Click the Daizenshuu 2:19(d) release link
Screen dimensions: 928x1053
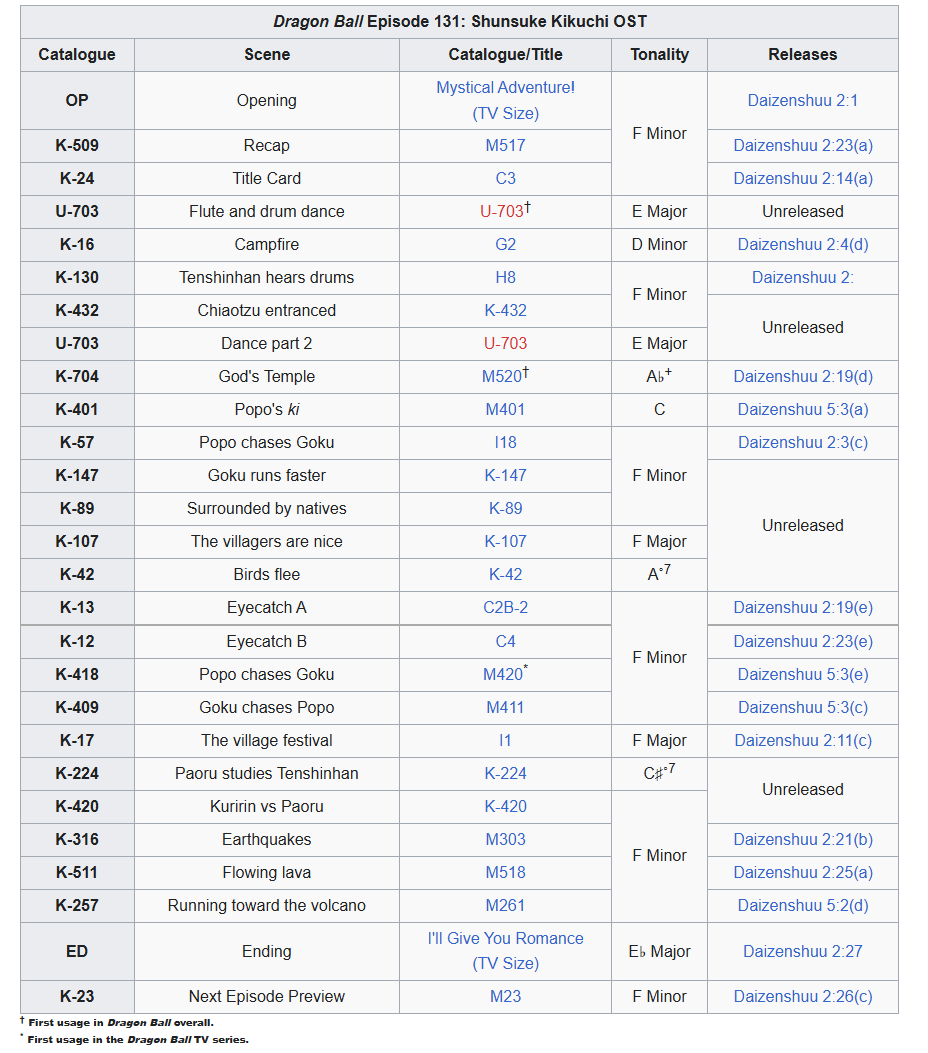[802, 376]
